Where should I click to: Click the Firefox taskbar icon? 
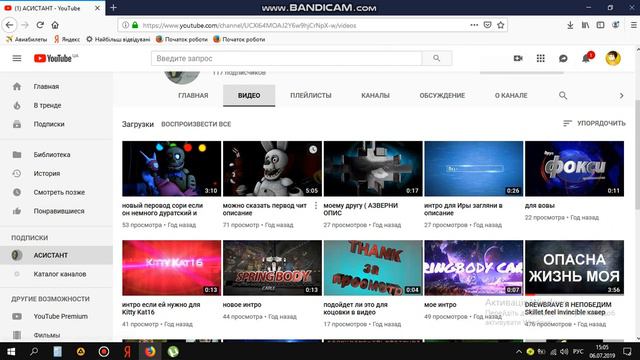tap(150, 351)
